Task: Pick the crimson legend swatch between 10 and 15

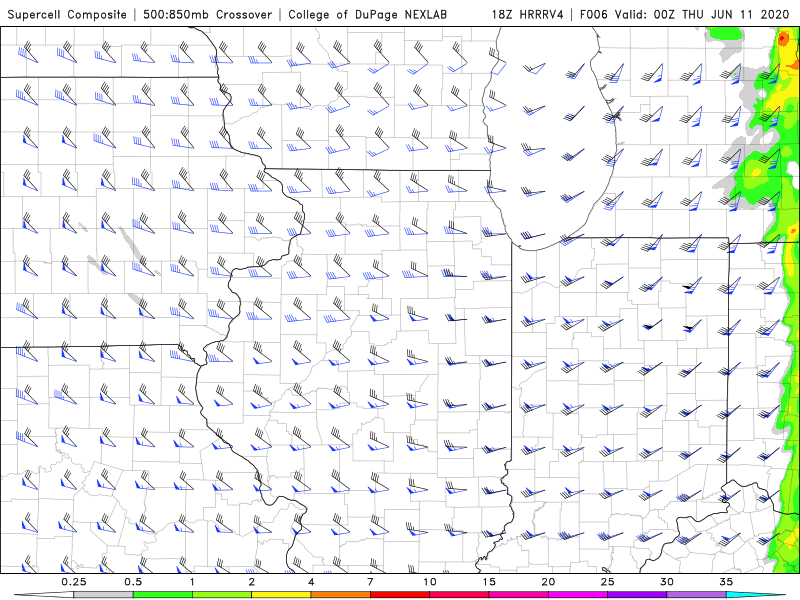Action: (459, 595)
